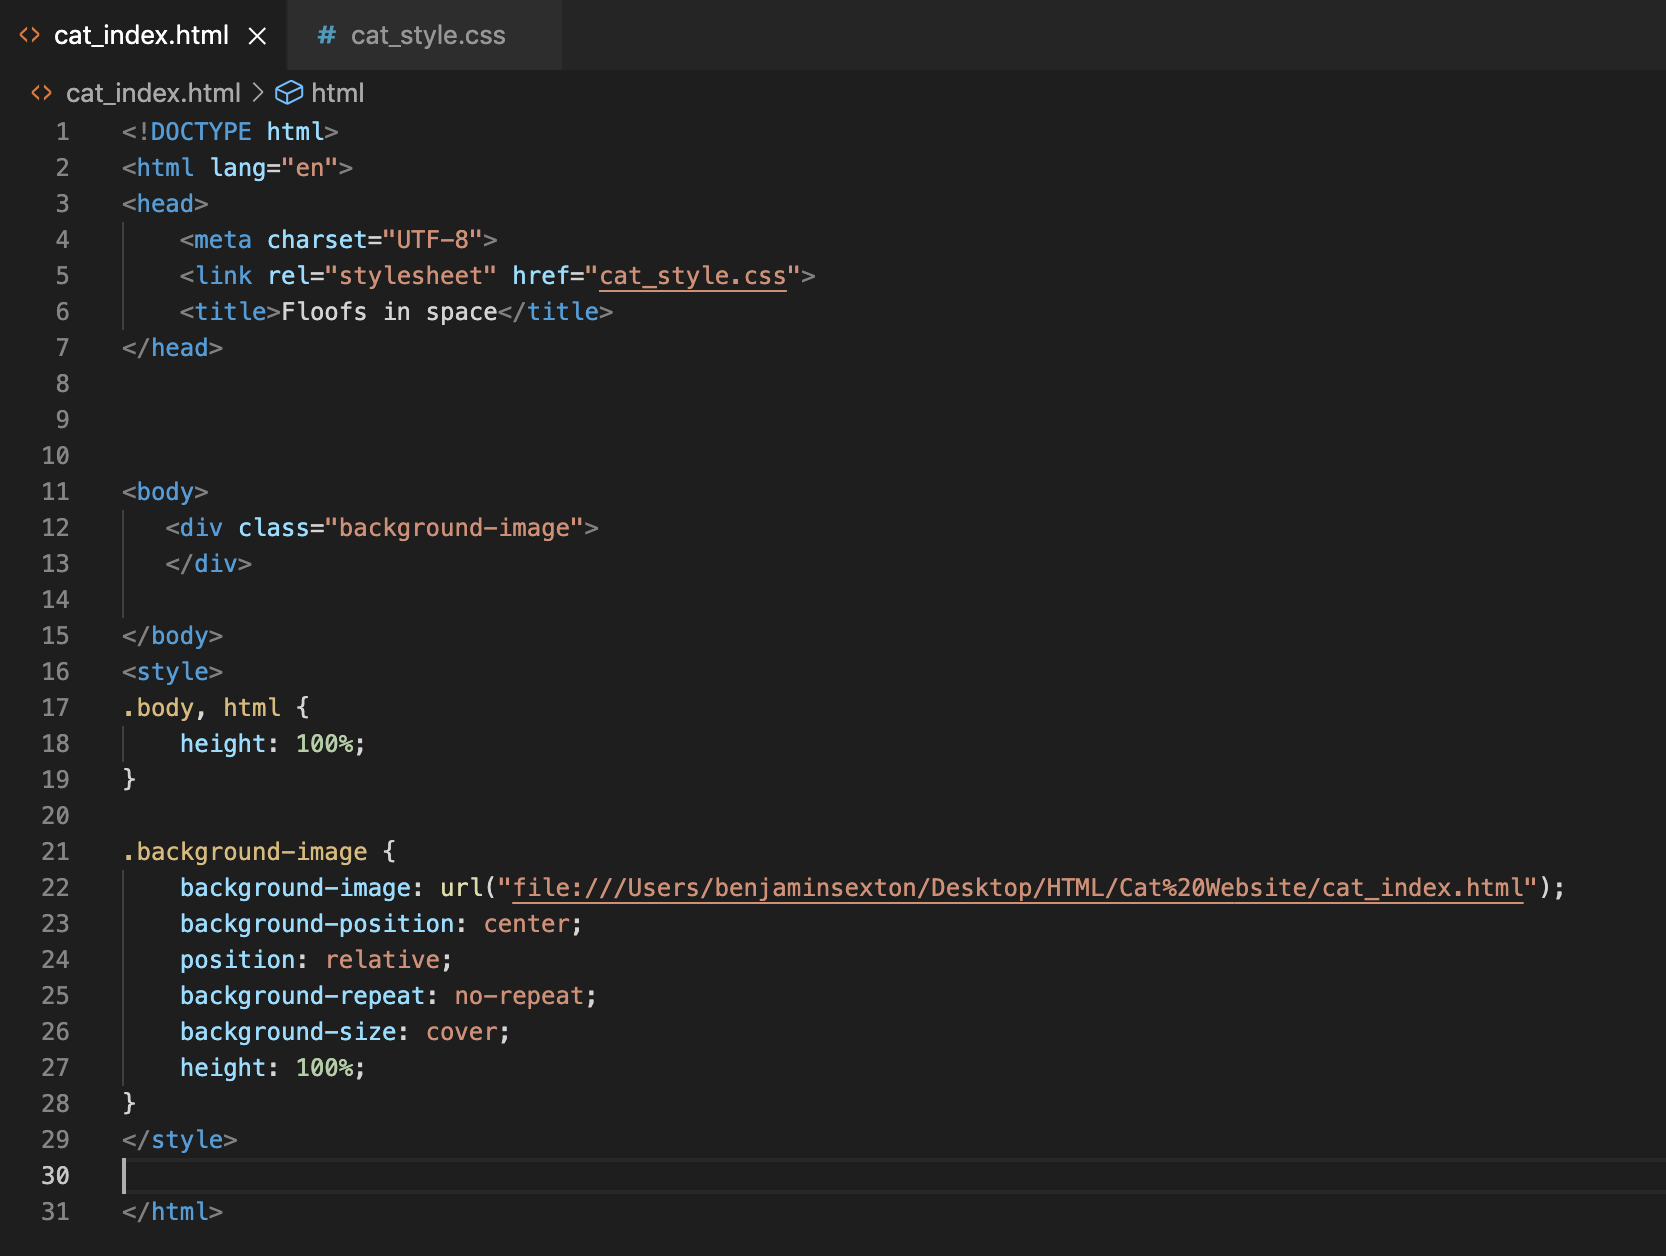Click the .background-image selector on line 21
Screen dimensions: 1666x1256
click(245, 851)
